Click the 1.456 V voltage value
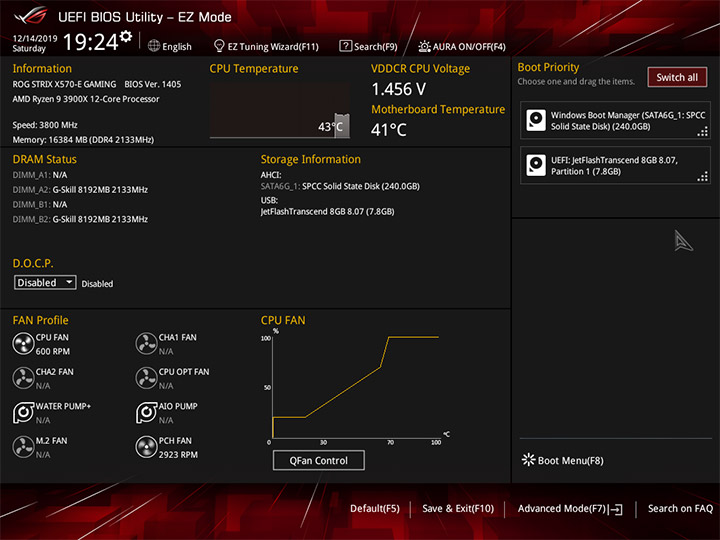720x540 pixels. pyautogui.click(x=399, y=89)
